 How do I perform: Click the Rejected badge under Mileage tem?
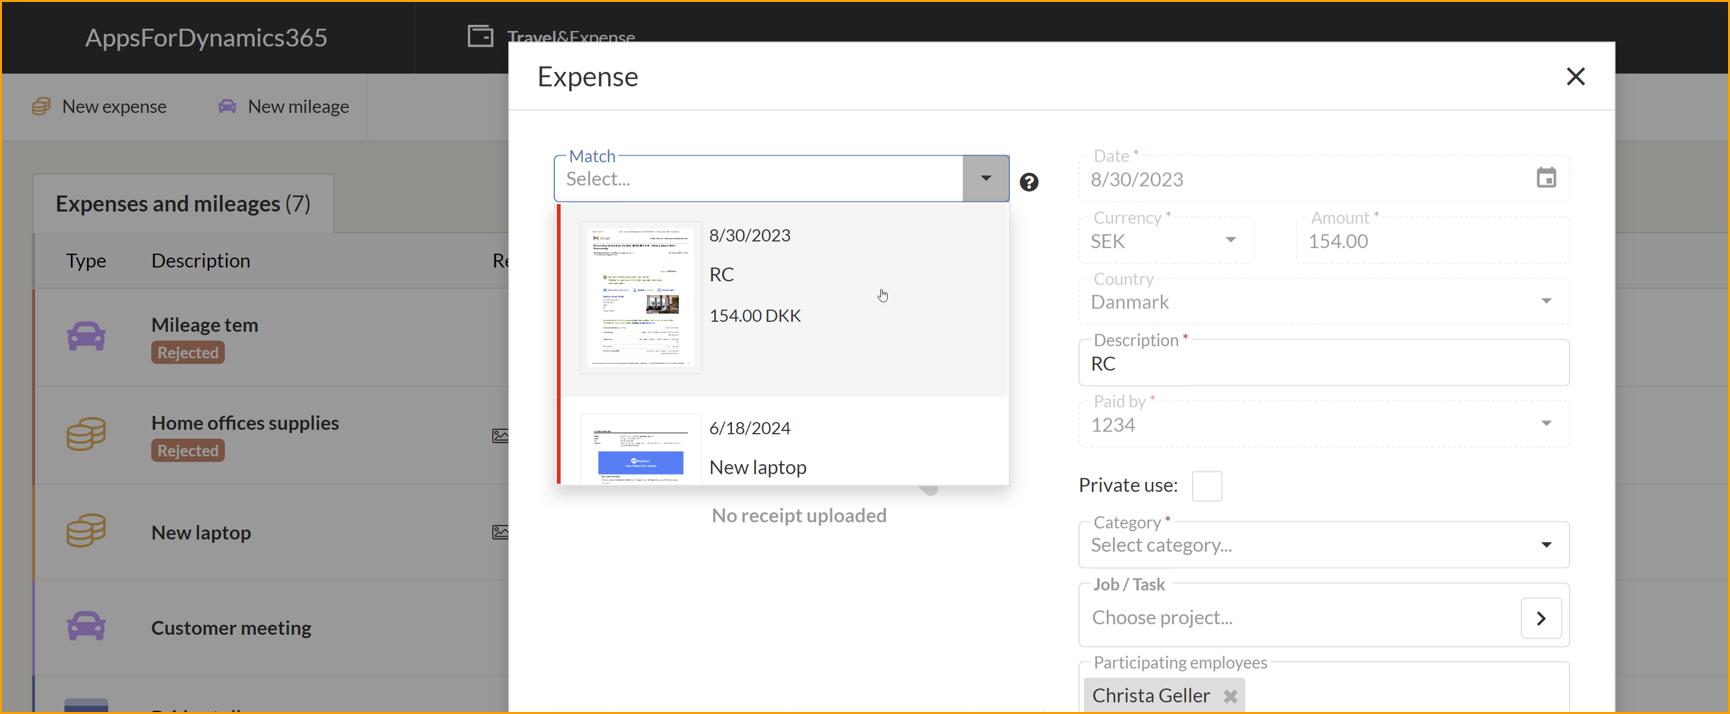tap(188, 353)
